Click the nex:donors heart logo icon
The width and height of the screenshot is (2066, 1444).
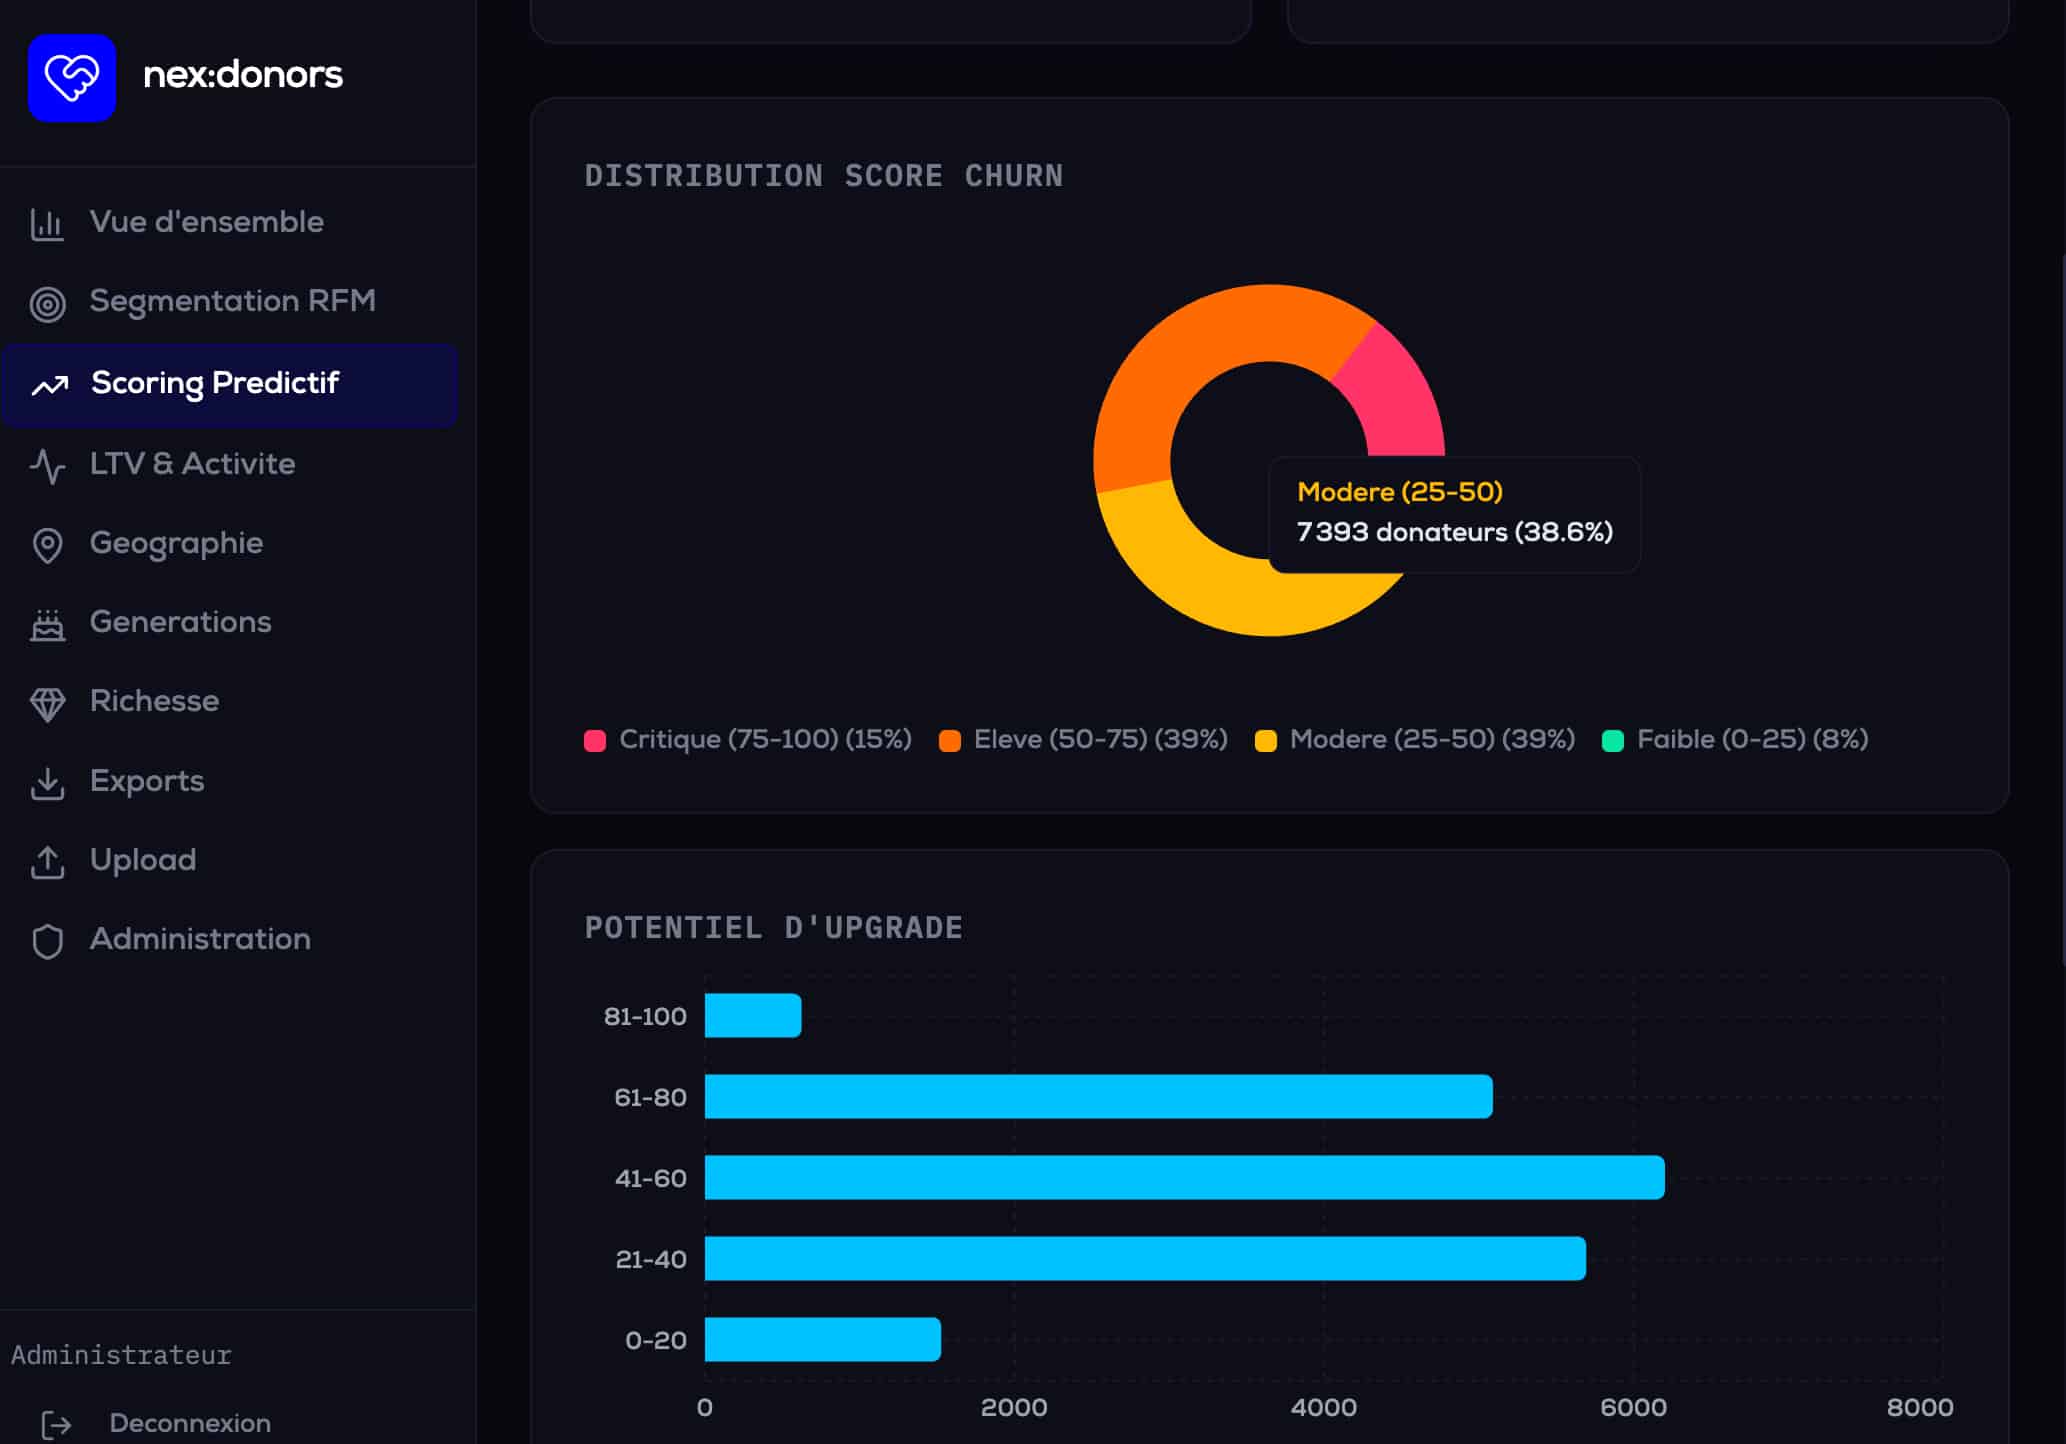tap(72, 78)
